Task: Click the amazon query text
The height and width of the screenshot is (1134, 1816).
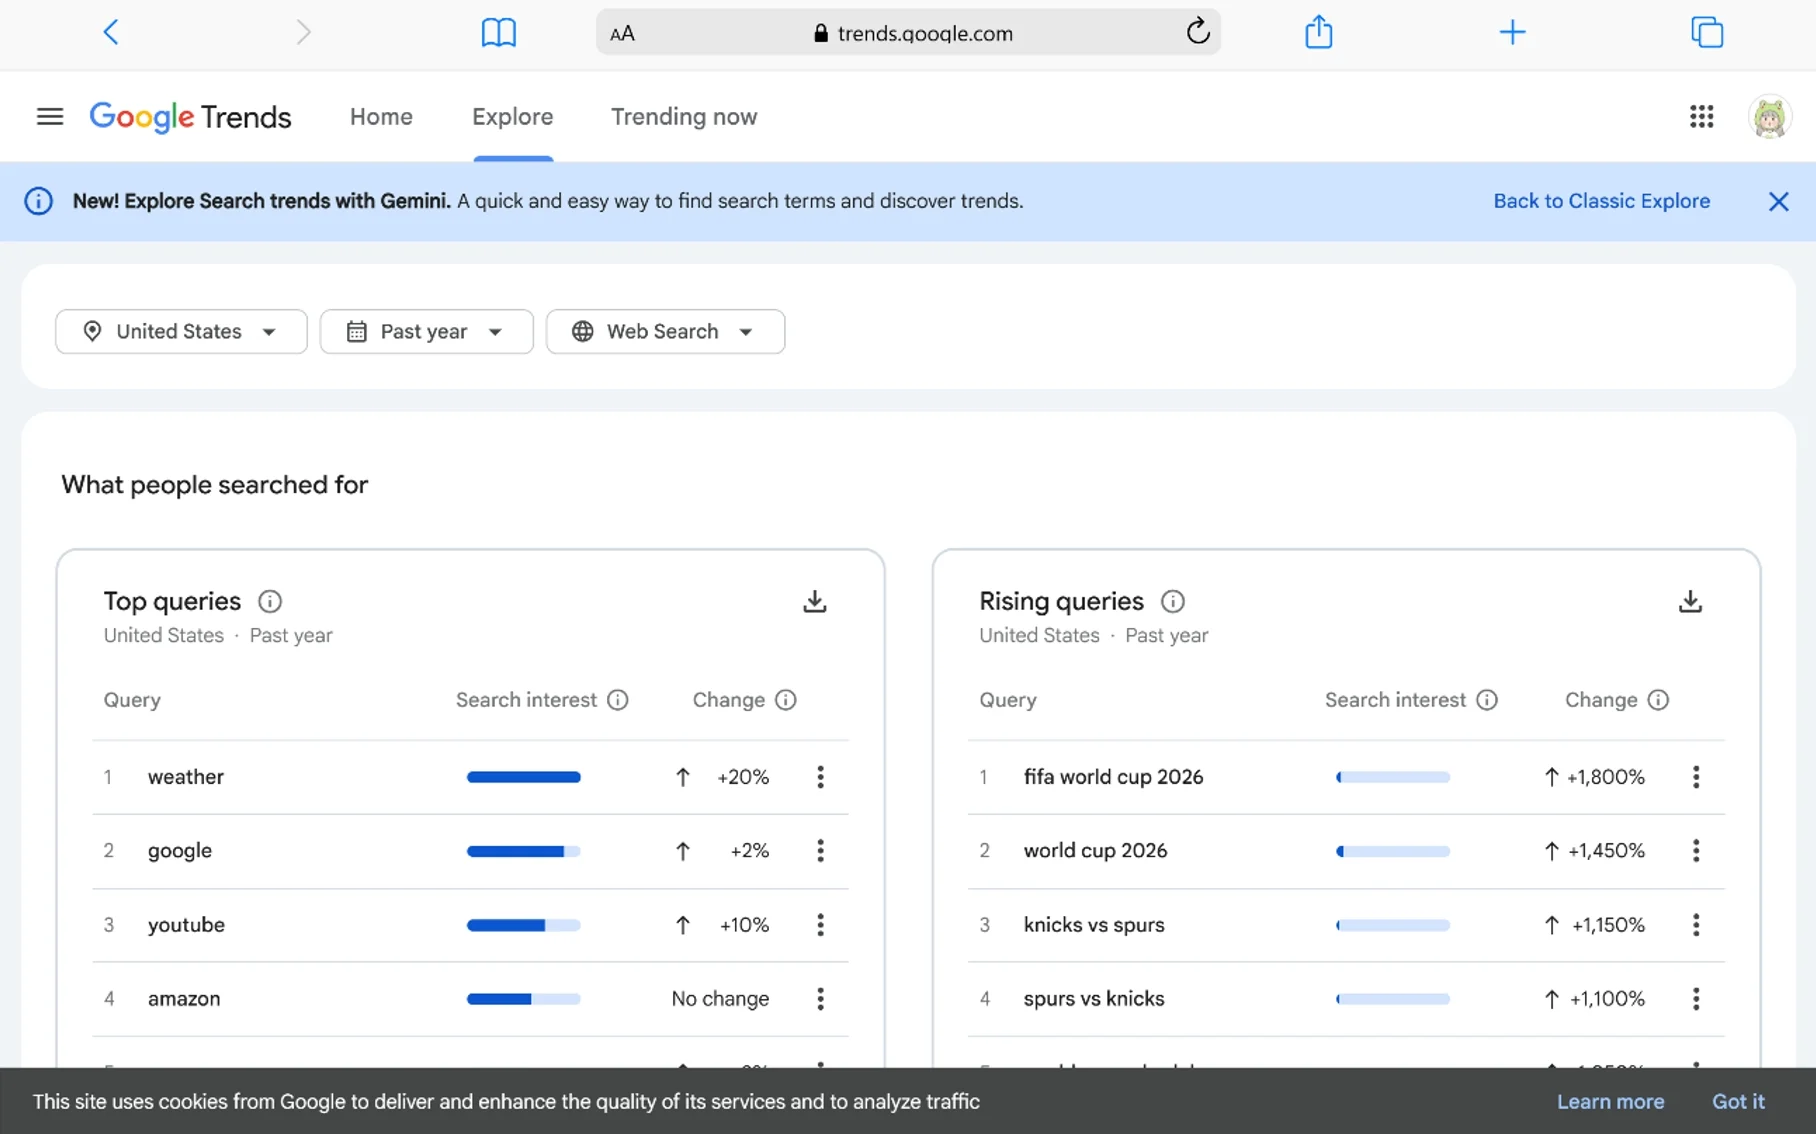Action: 184,999
